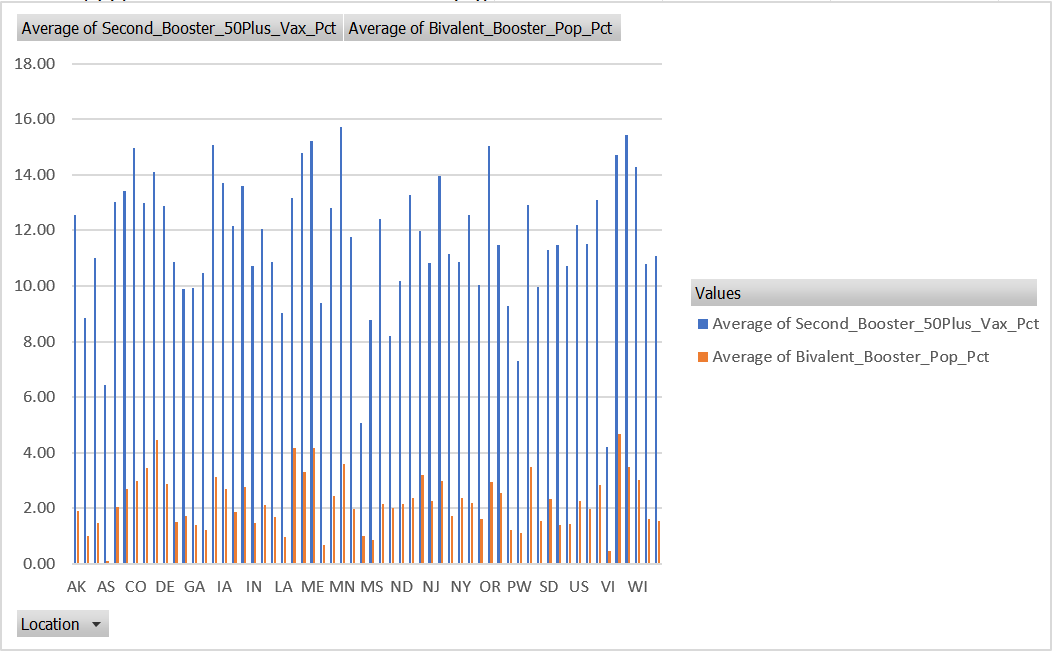Click the Average of Second_Booster_50Plus_Vax_Pct field button
This screenshot has height=651, width=1052.
click(x=177, y=28)
